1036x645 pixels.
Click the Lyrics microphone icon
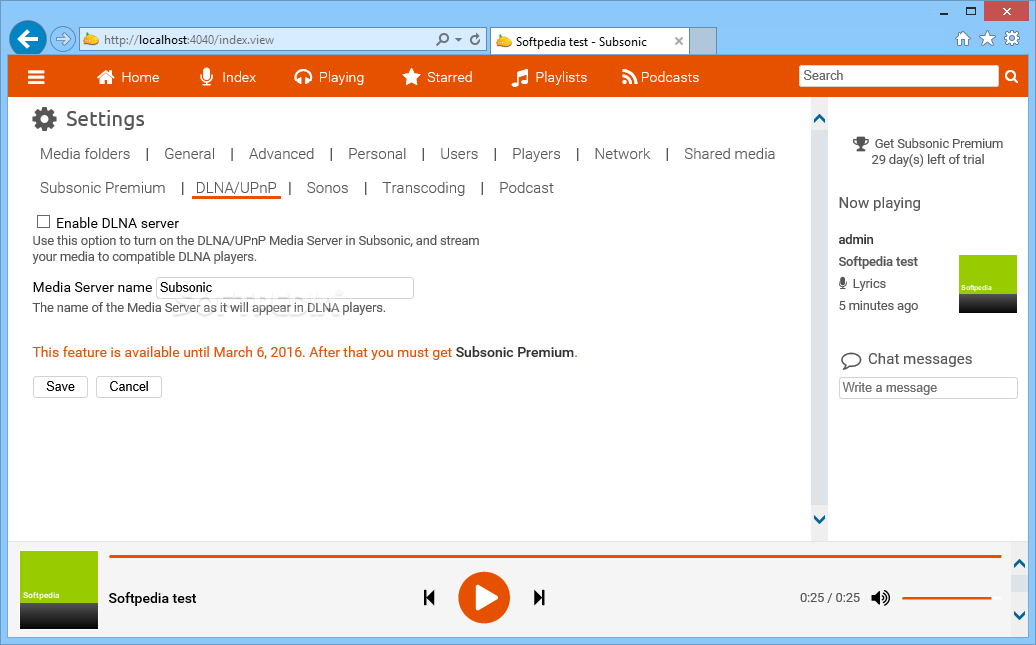pyautogui.click(x=842, y=284)
